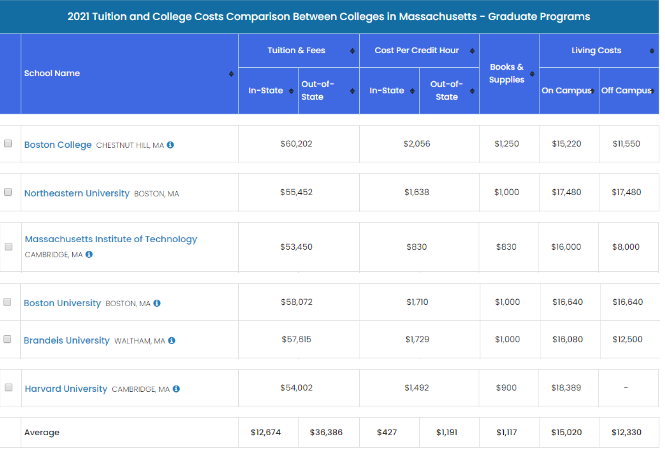This screenshot has width=665, height=451.
Task: Click MIT off-campus cost $8,000
Action: click(626, 247)
